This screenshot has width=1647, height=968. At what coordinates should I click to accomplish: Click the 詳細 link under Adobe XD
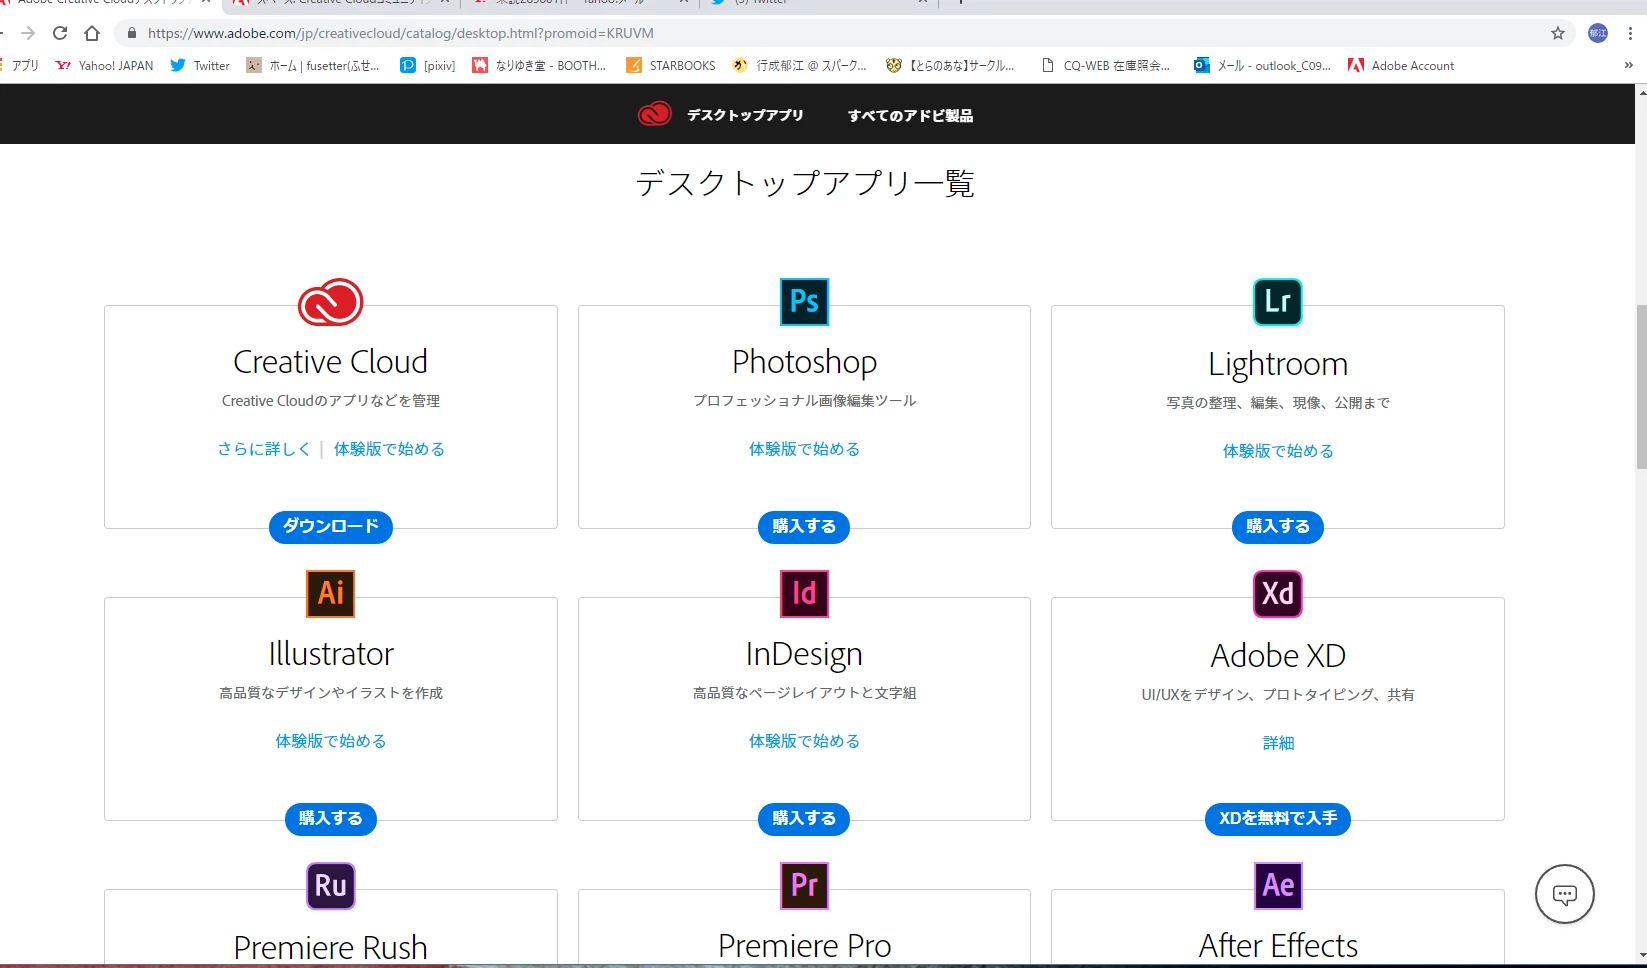[1278, 743]
